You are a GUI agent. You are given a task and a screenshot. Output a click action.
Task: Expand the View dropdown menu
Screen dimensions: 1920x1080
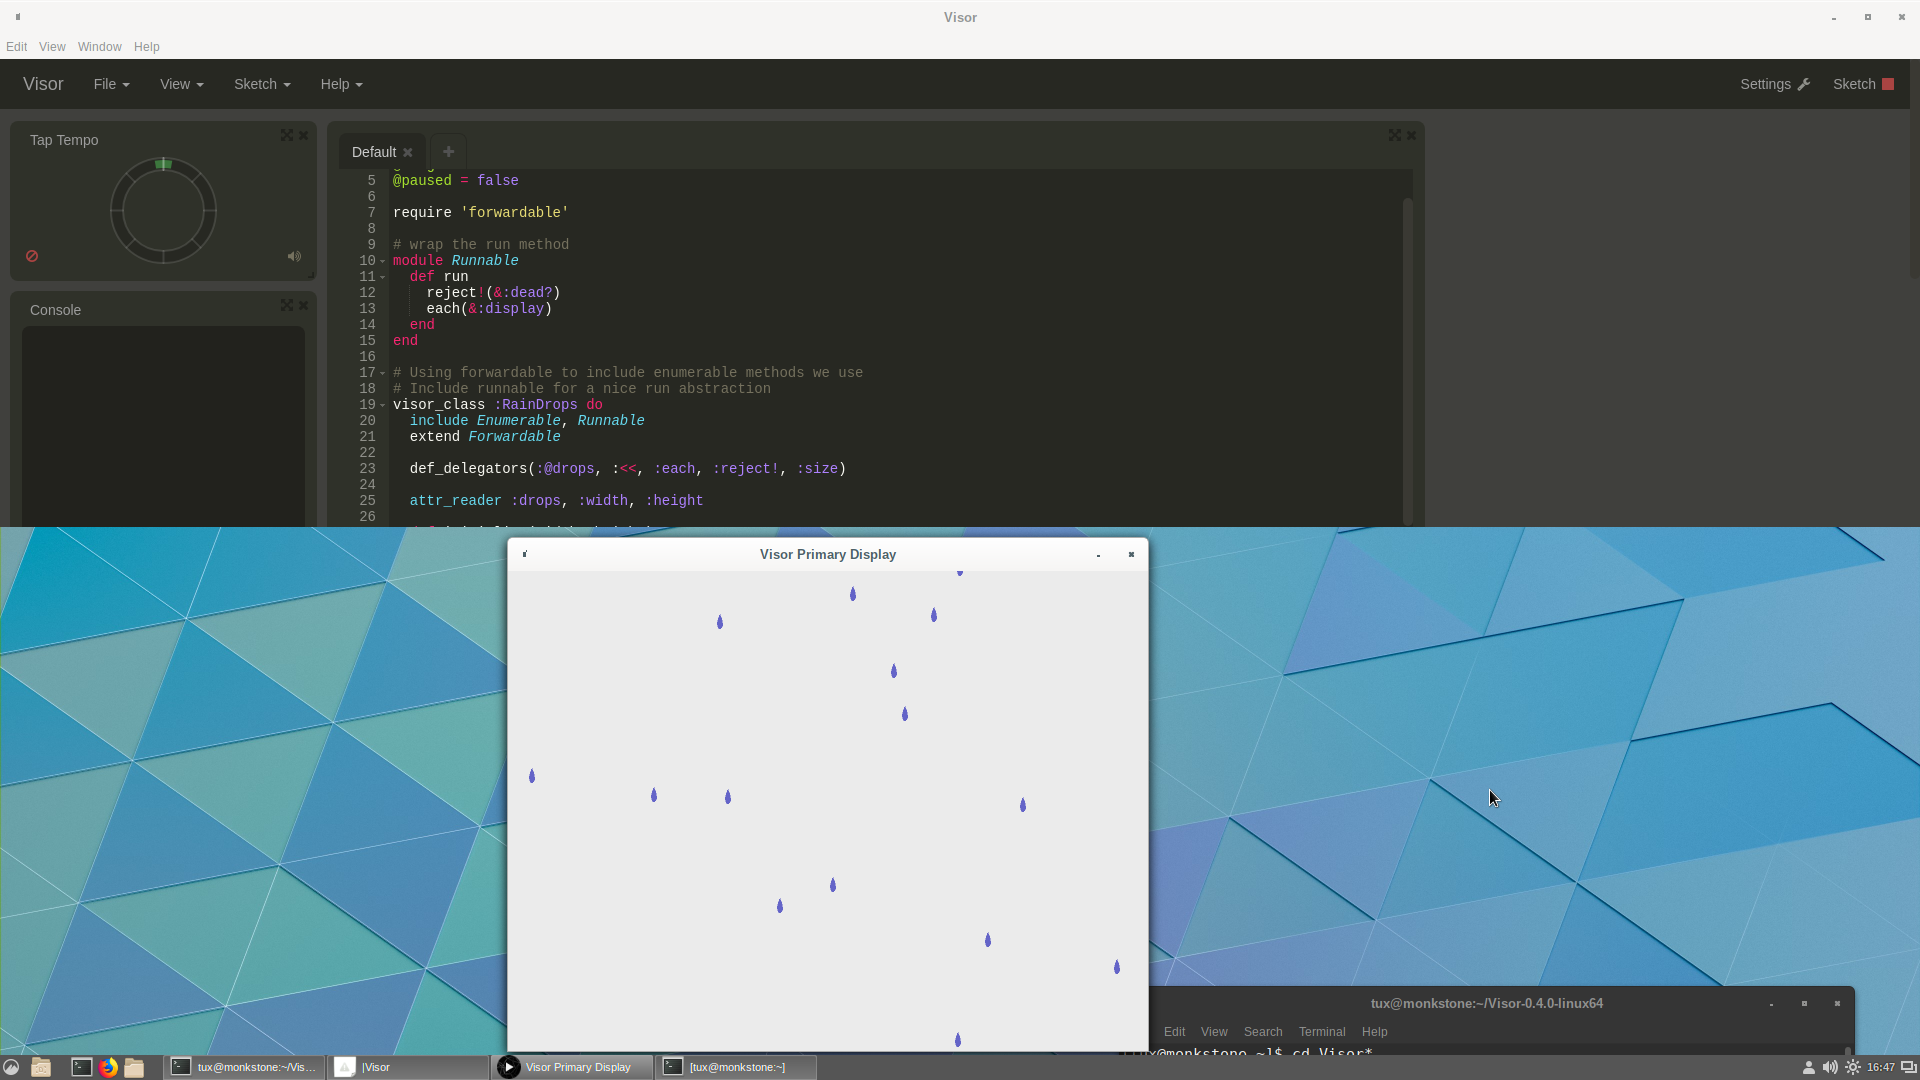point(181,83)
